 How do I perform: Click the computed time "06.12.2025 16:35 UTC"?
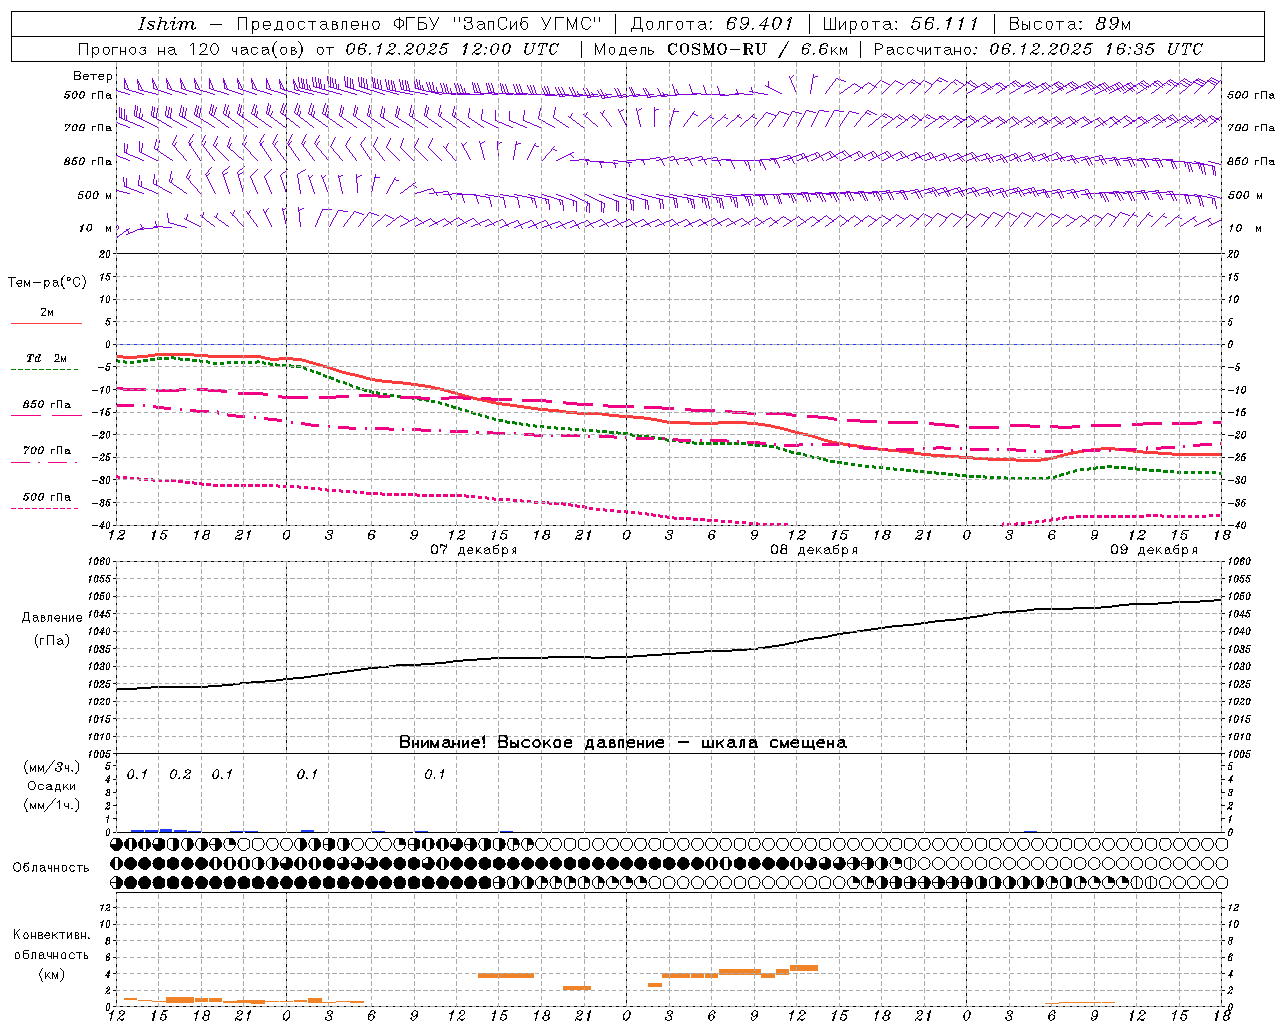pyautogui.click(x=1096, y=49)
